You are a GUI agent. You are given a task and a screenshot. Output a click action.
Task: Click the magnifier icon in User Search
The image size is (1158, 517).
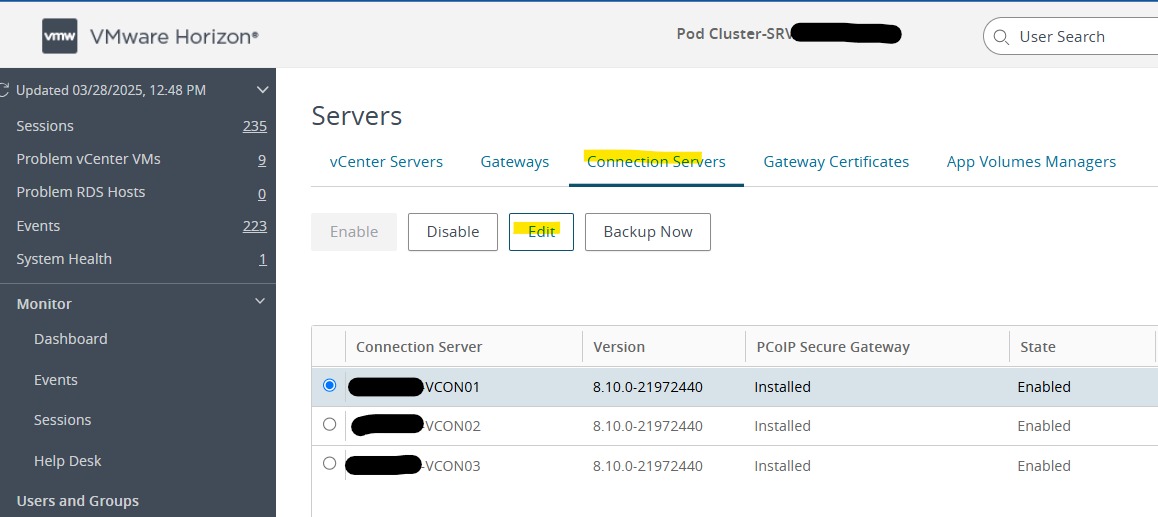coord(1001,37)
